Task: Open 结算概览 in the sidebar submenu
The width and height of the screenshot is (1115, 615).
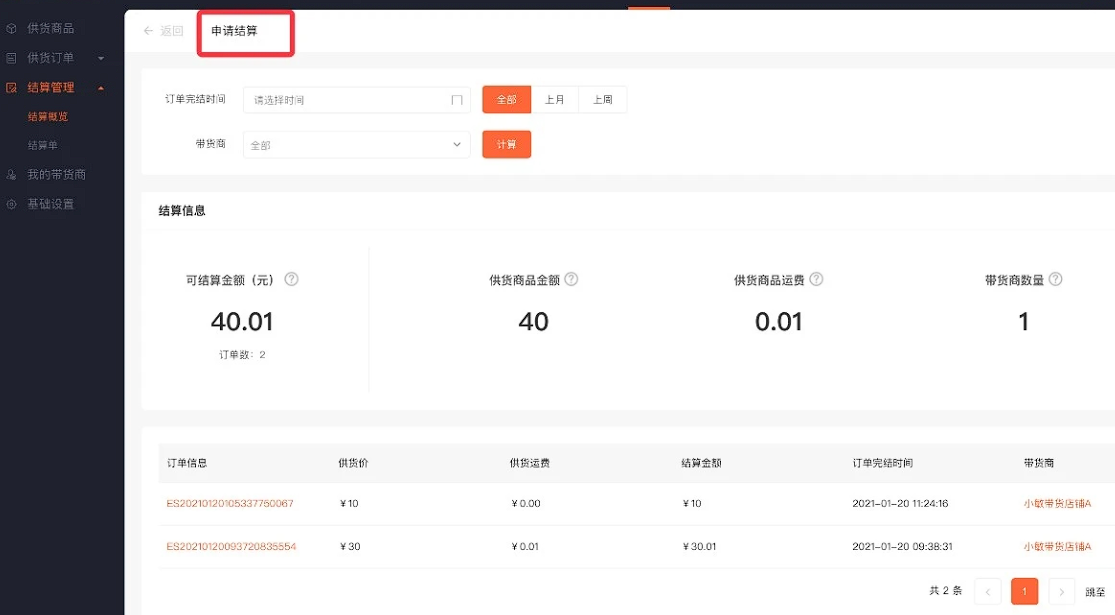Action: coord(48,117)
